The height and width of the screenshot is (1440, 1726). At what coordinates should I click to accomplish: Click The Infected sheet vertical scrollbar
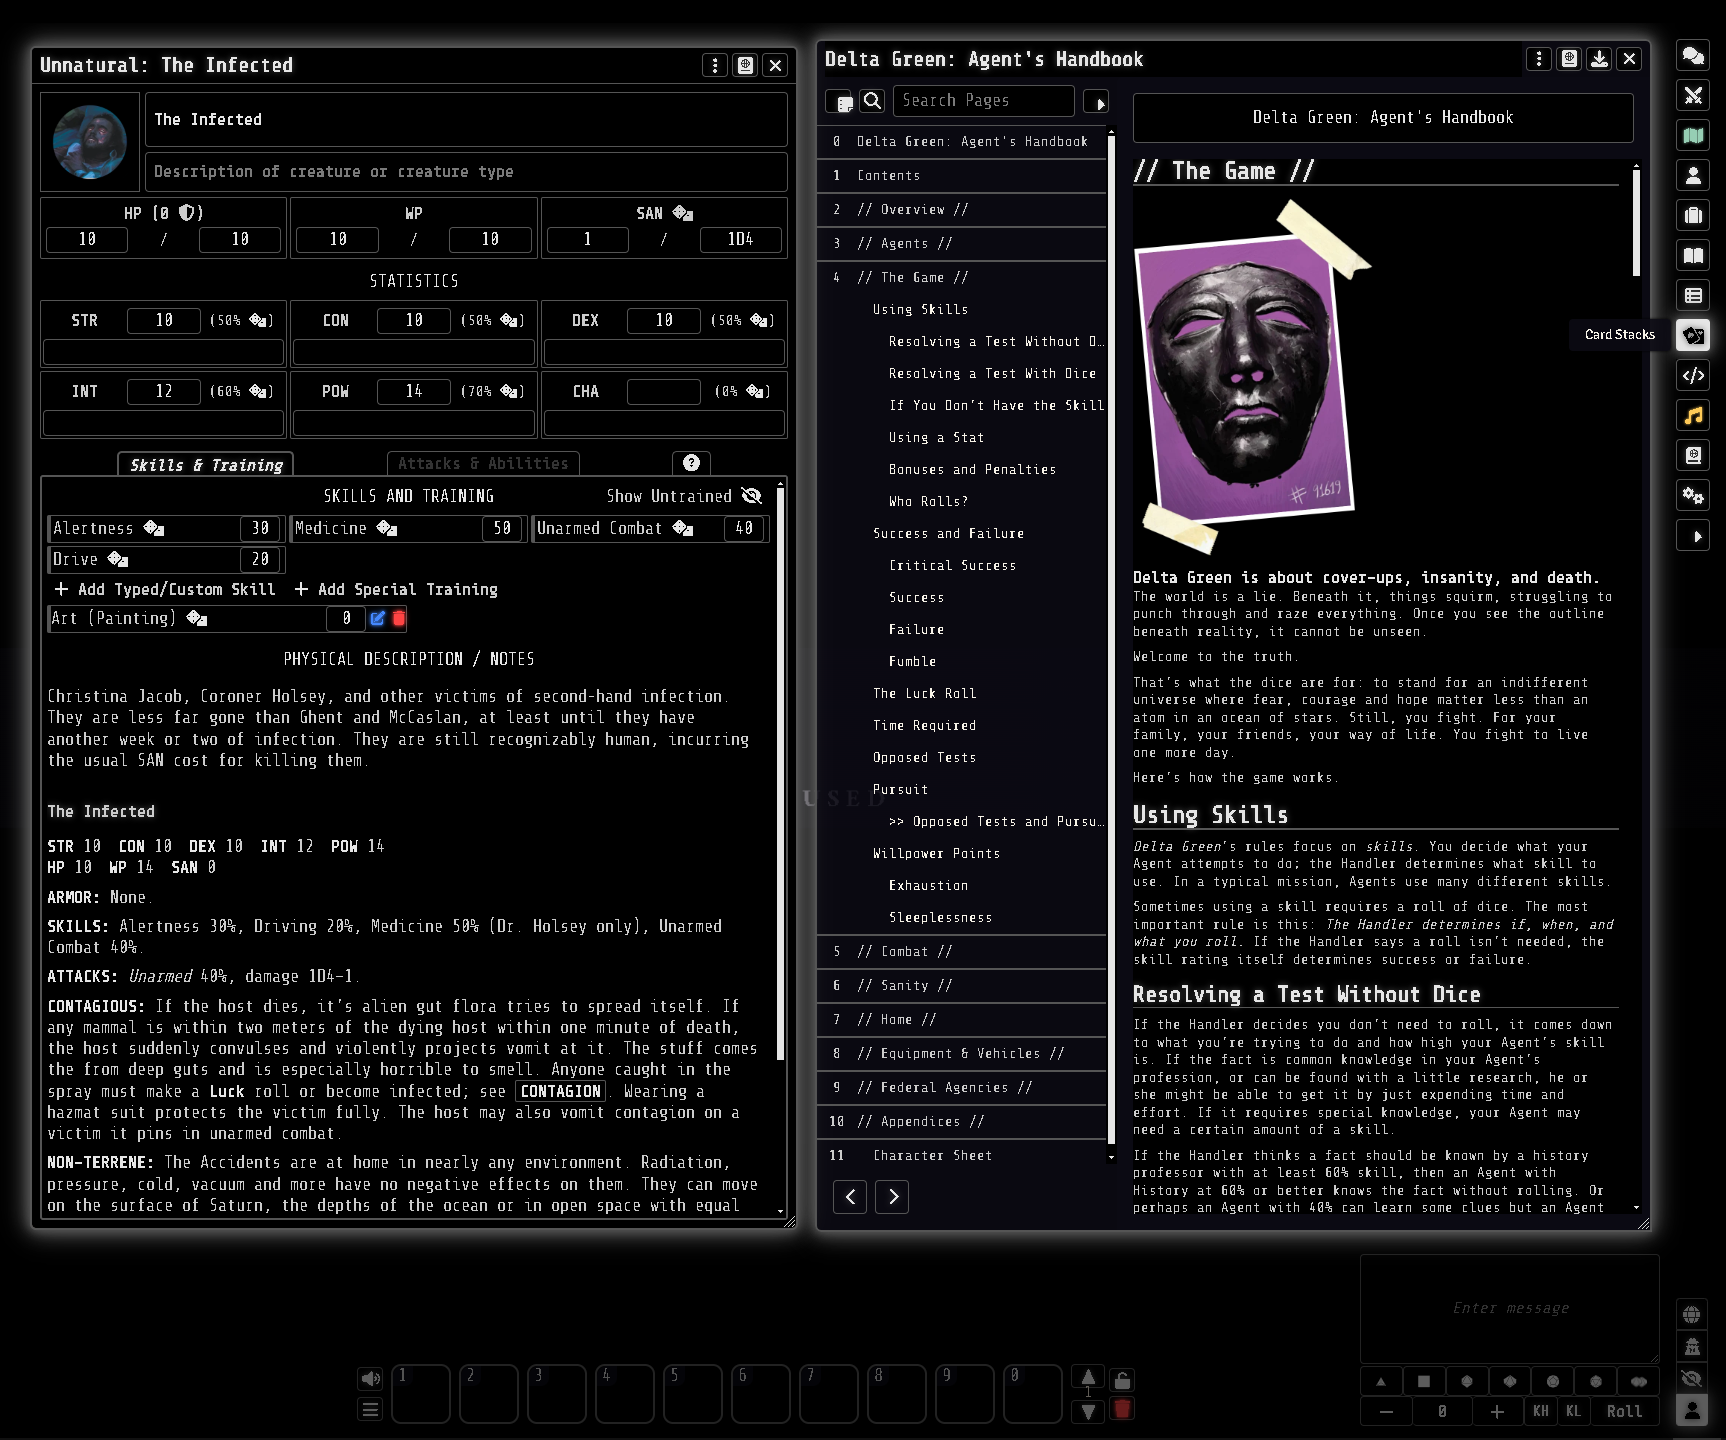tap(780, 775)
